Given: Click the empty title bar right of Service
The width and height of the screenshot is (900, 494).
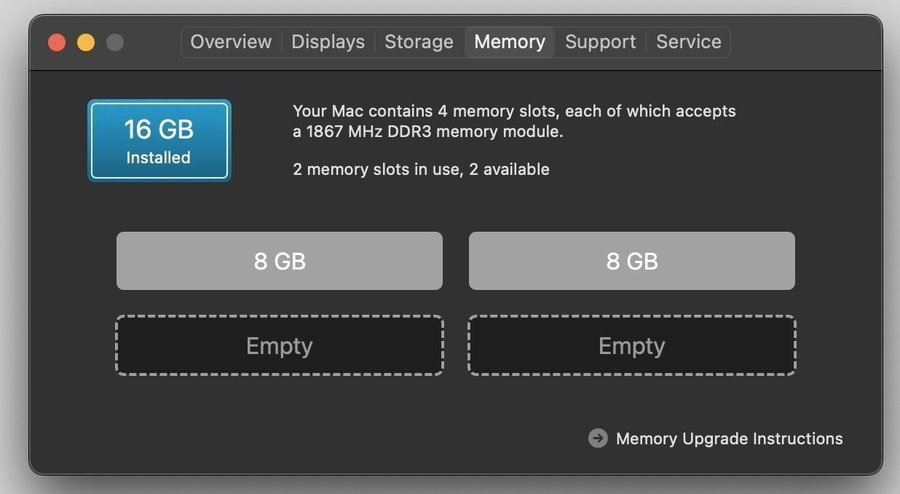Looking at the screenshot, I should pos(800,42).
